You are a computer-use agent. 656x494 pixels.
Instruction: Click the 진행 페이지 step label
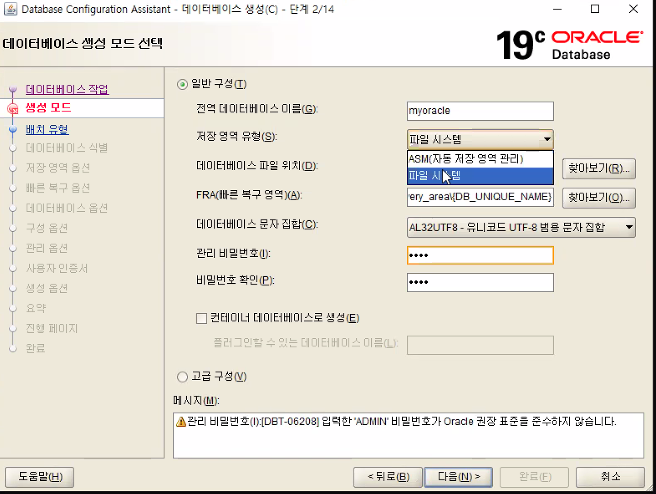coord(52,328)
